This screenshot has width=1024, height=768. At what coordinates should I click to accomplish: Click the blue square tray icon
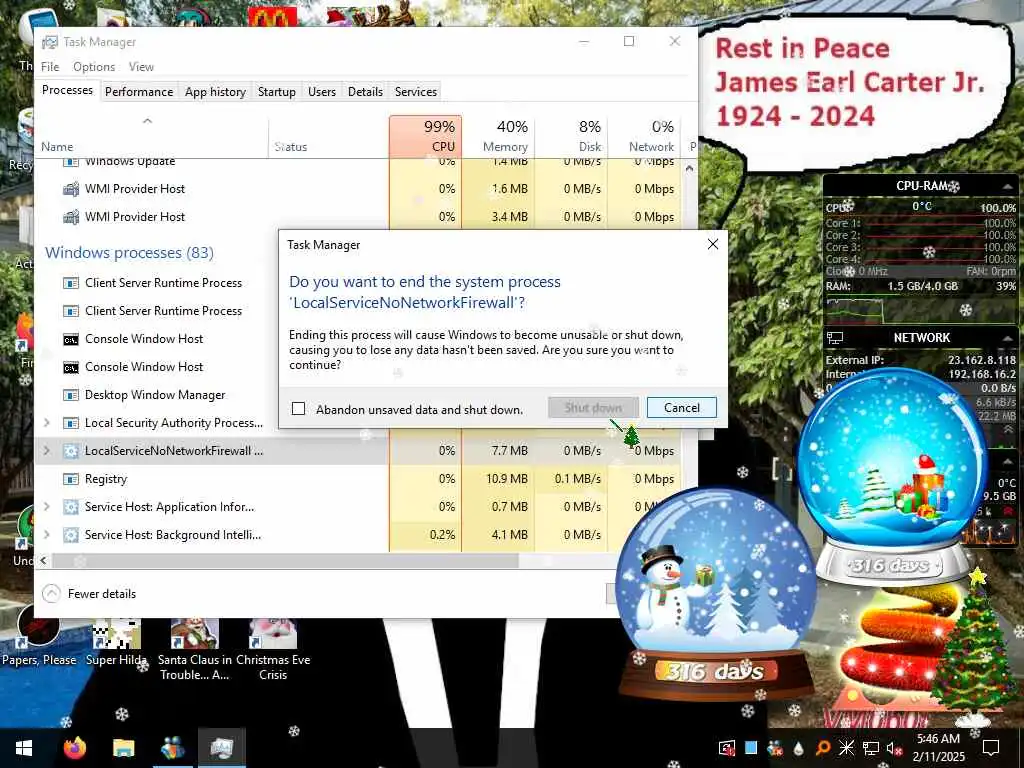pyautogui.click(x=751, y=748)
